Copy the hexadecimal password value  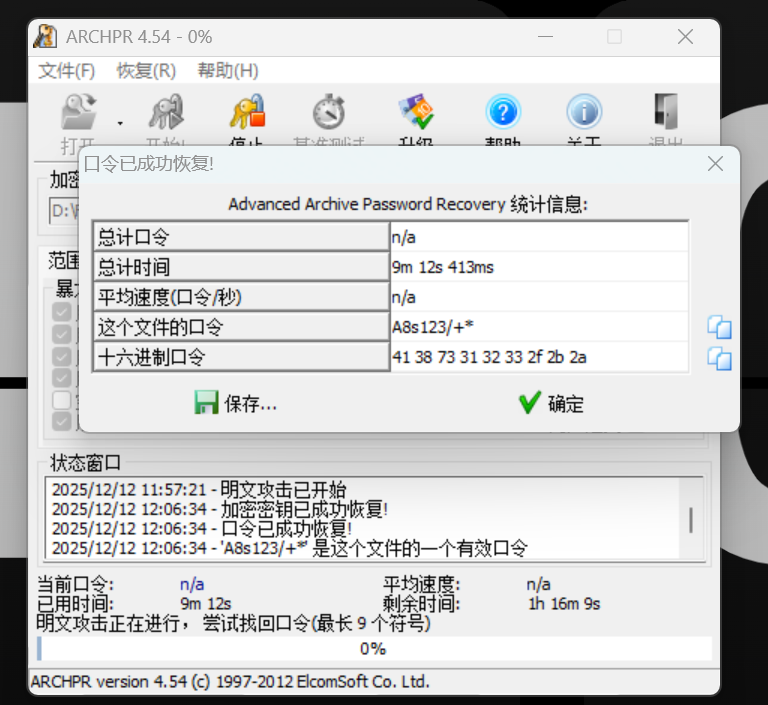point(720,359)
